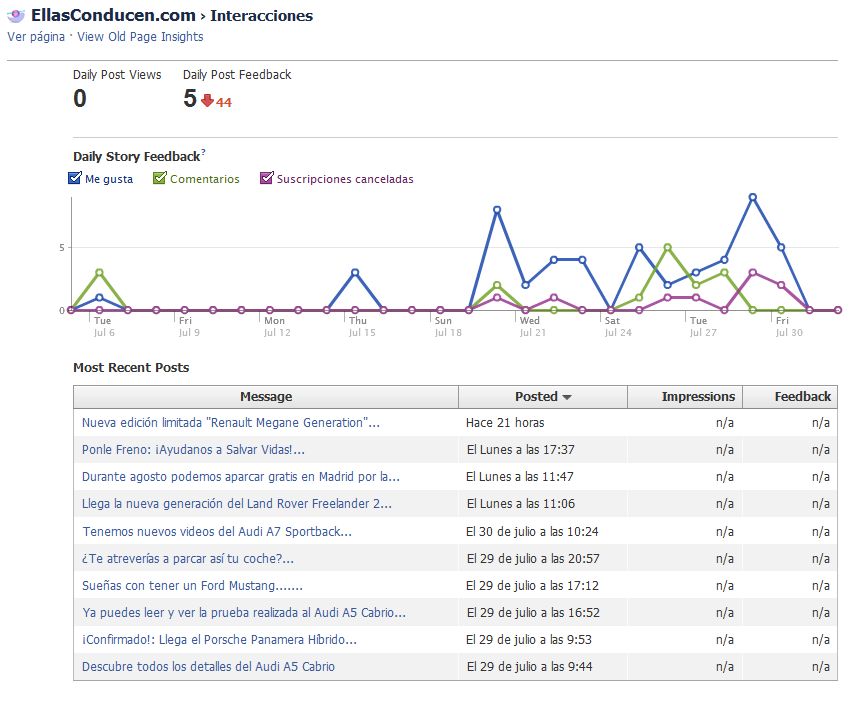This screenshot has height=710, width=853.
Task: Open View Old Page Insights
Action: (140, 36)
